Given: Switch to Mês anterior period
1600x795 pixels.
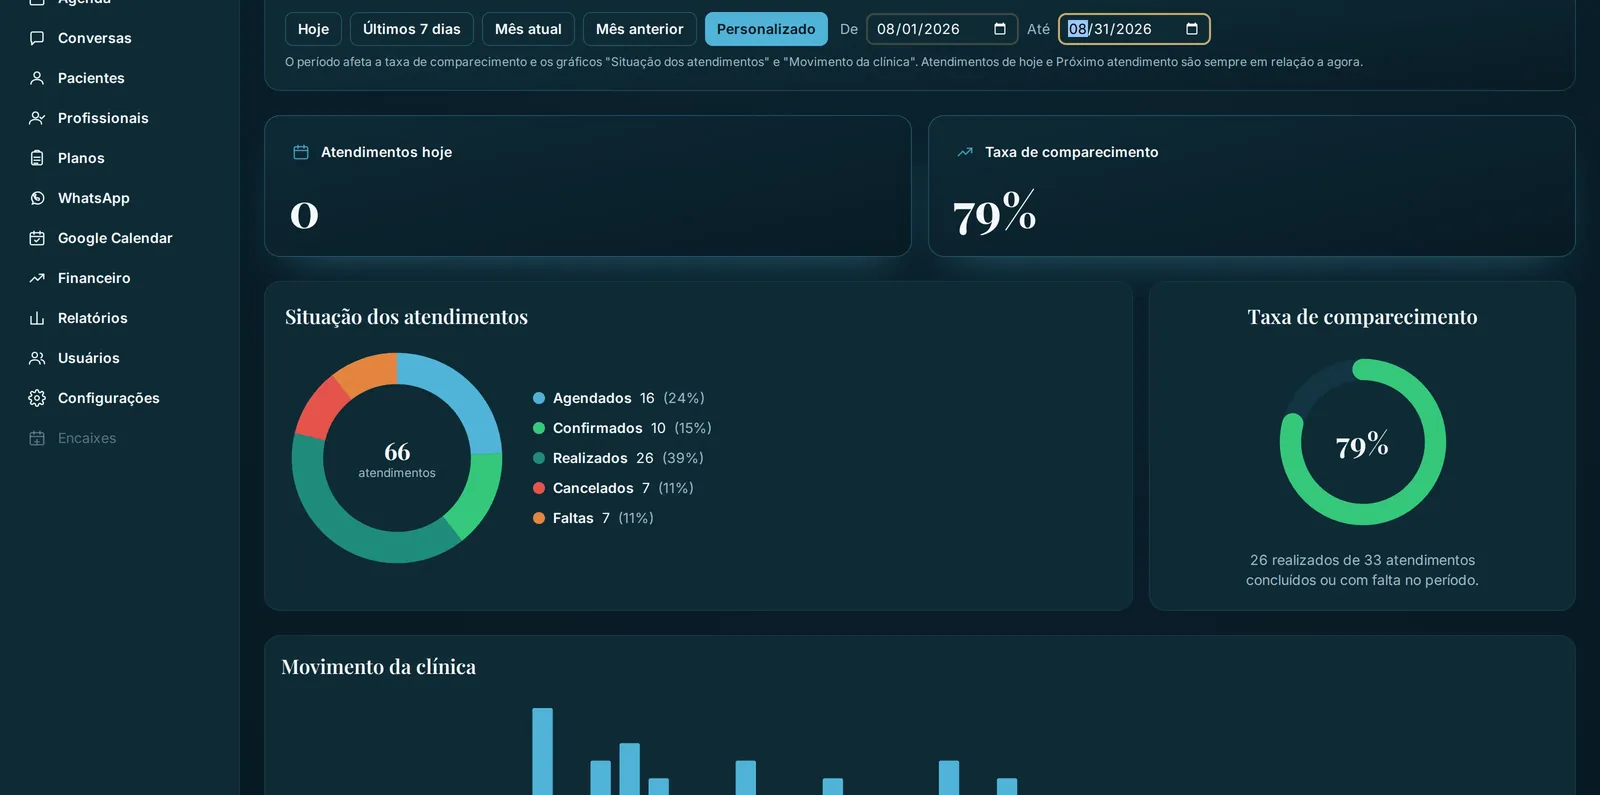Looking at the screenshot, I should (x=640, y=29).
